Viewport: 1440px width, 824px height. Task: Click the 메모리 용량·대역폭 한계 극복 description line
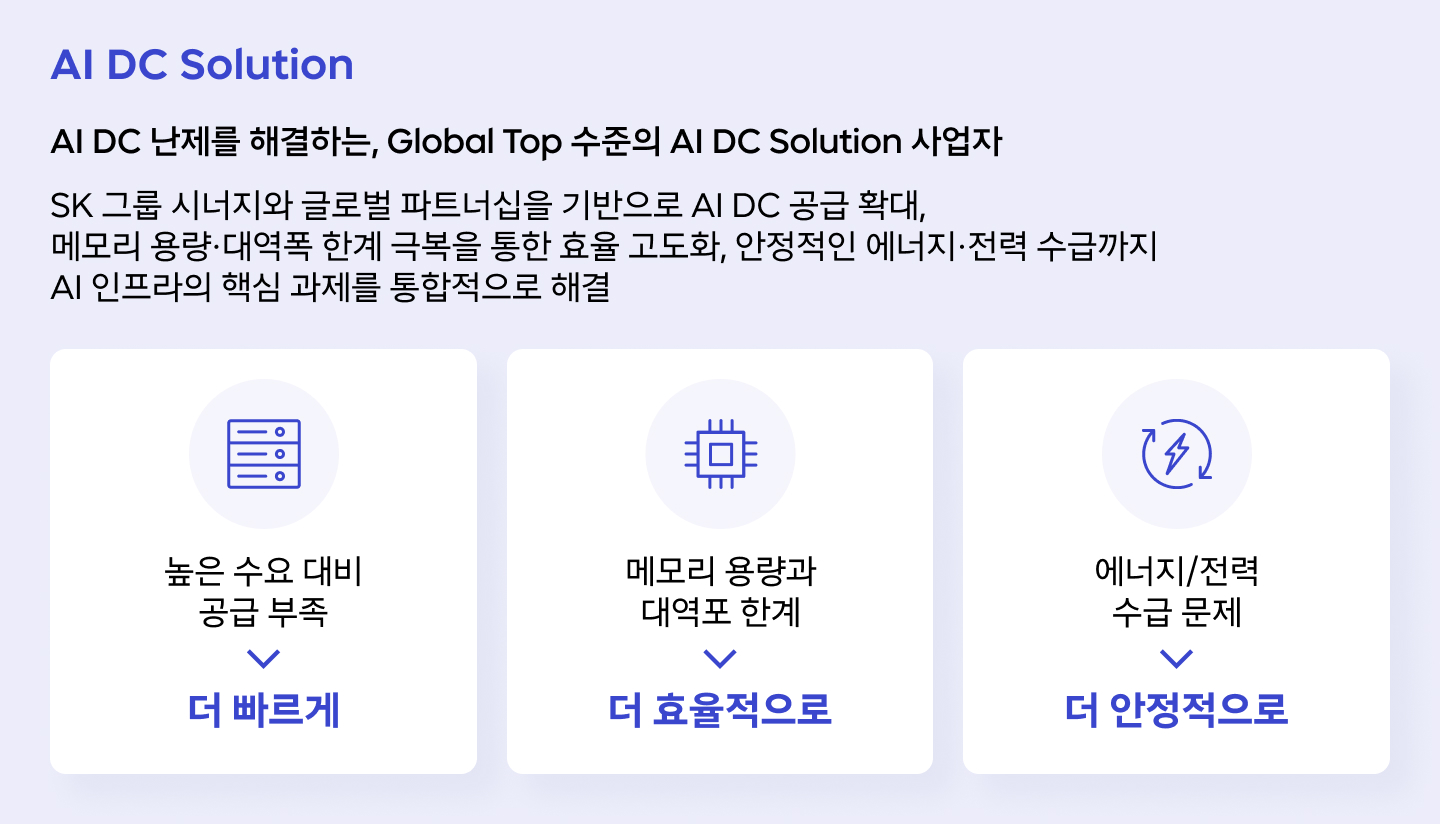tap(603, 247)
